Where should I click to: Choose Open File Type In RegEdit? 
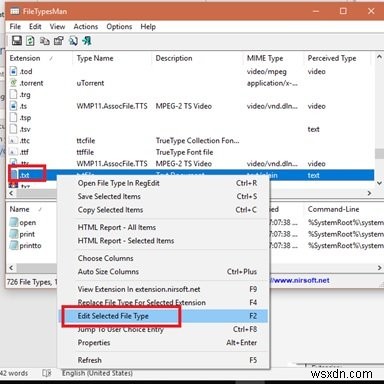163,183
